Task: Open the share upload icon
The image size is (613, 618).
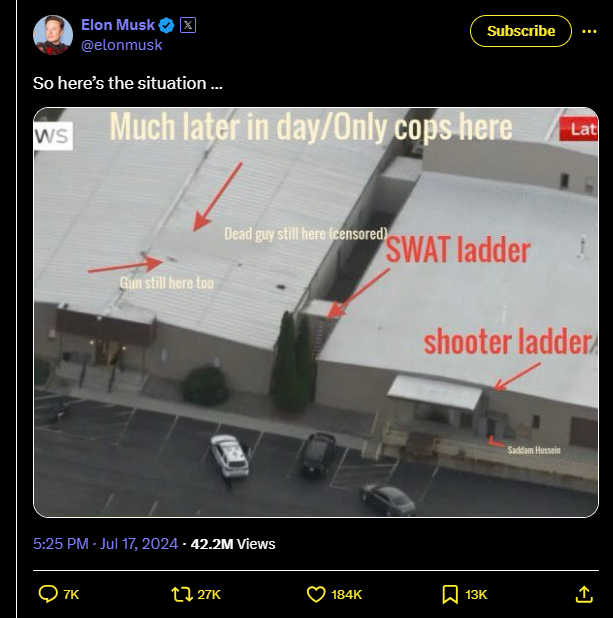Action: 584,594
